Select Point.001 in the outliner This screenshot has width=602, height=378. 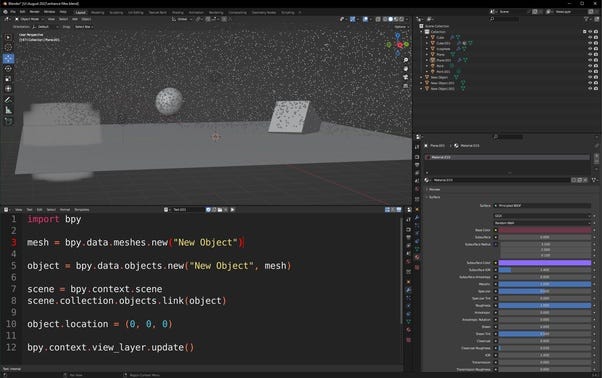(x=443, y=72)
